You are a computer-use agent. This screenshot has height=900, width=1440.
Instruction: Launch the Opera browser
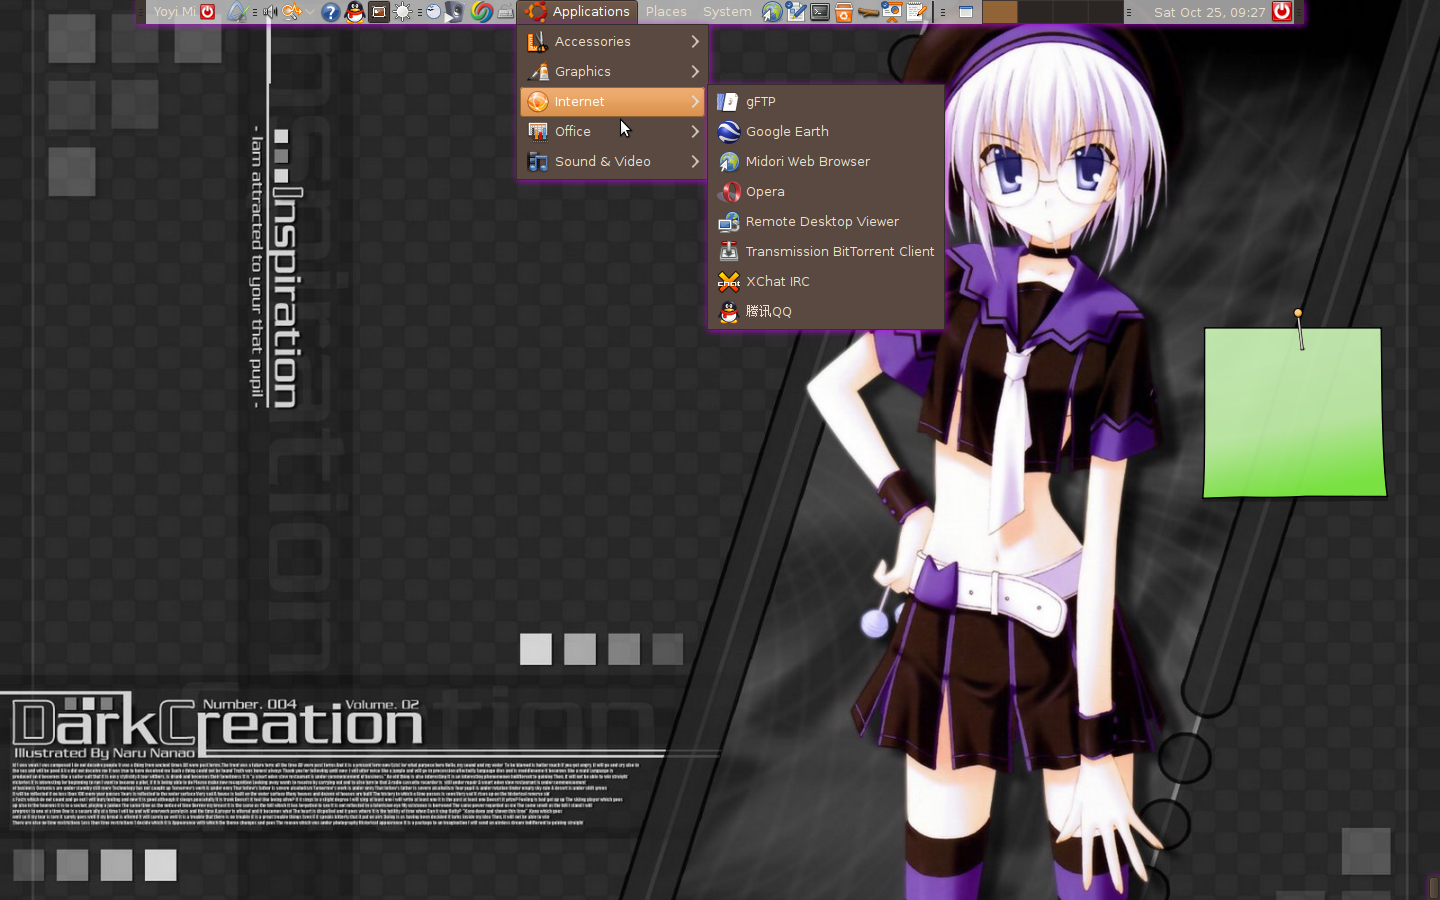(826, 191)
